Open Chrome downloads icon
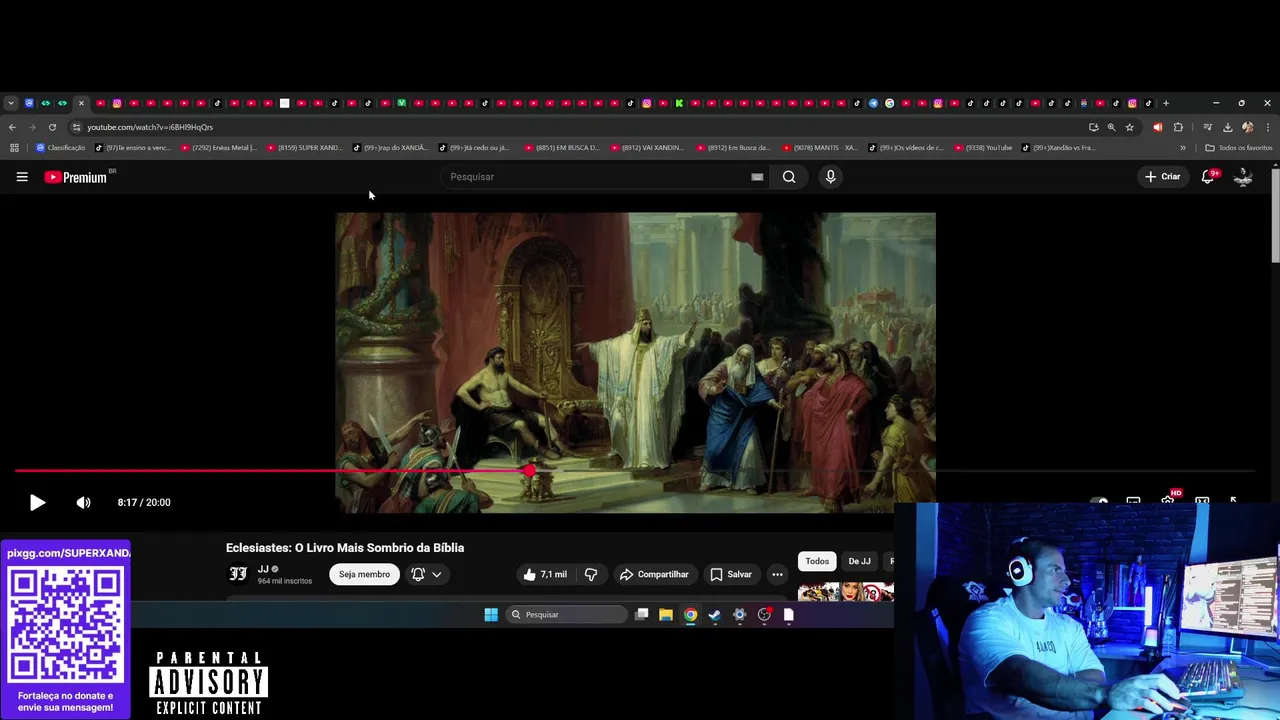The height and width of the screenshot is (720, 1280). point(1227,127)
